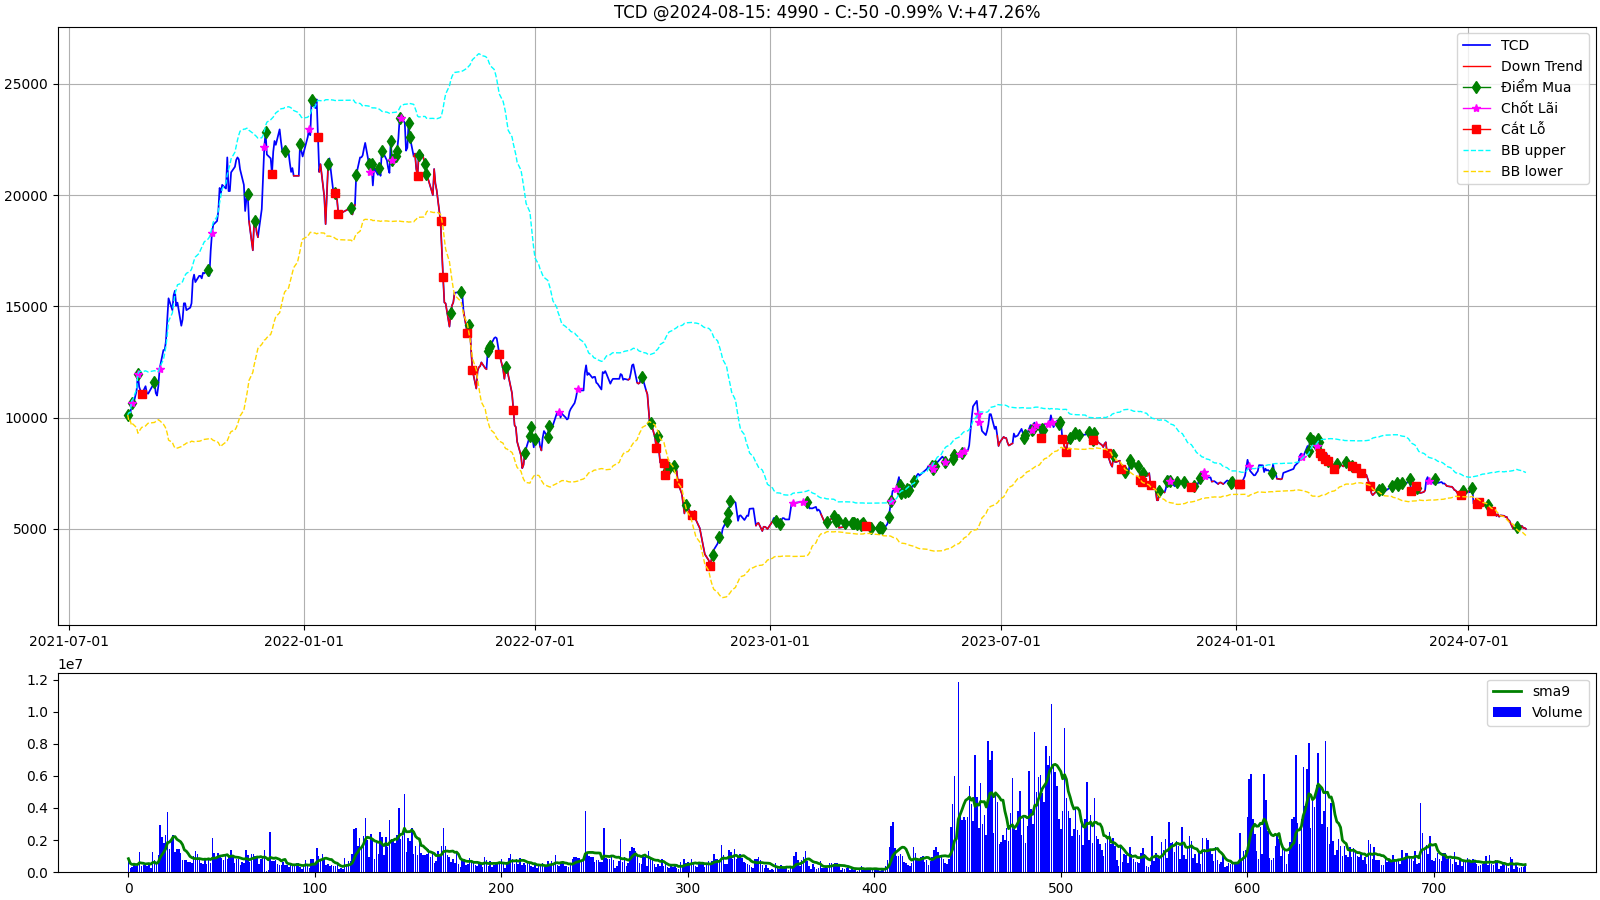Click the 400 index label on volume x-axis
Viewport: 1600px width, 900px height.
874,888
